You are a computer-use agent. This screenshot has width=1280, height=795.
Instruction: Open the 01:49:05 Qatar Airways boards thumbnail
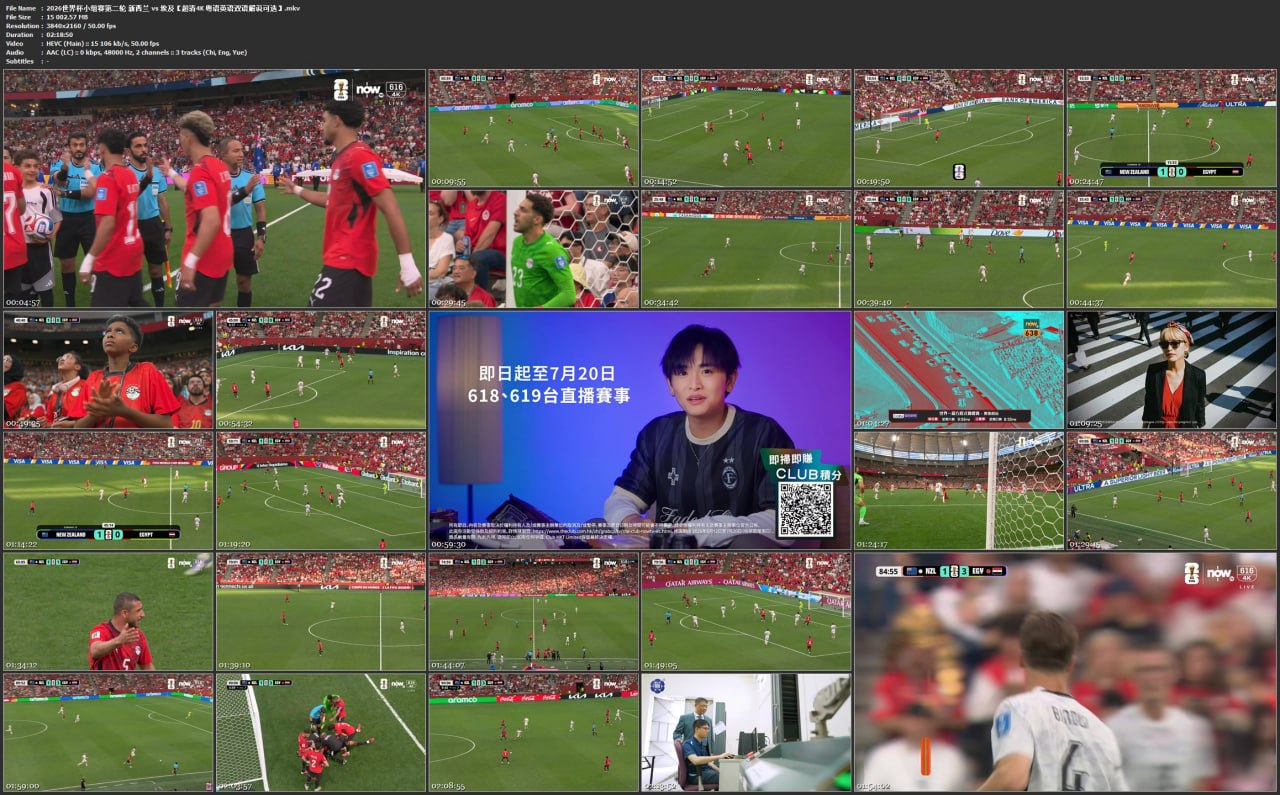[x=746, y=612]
